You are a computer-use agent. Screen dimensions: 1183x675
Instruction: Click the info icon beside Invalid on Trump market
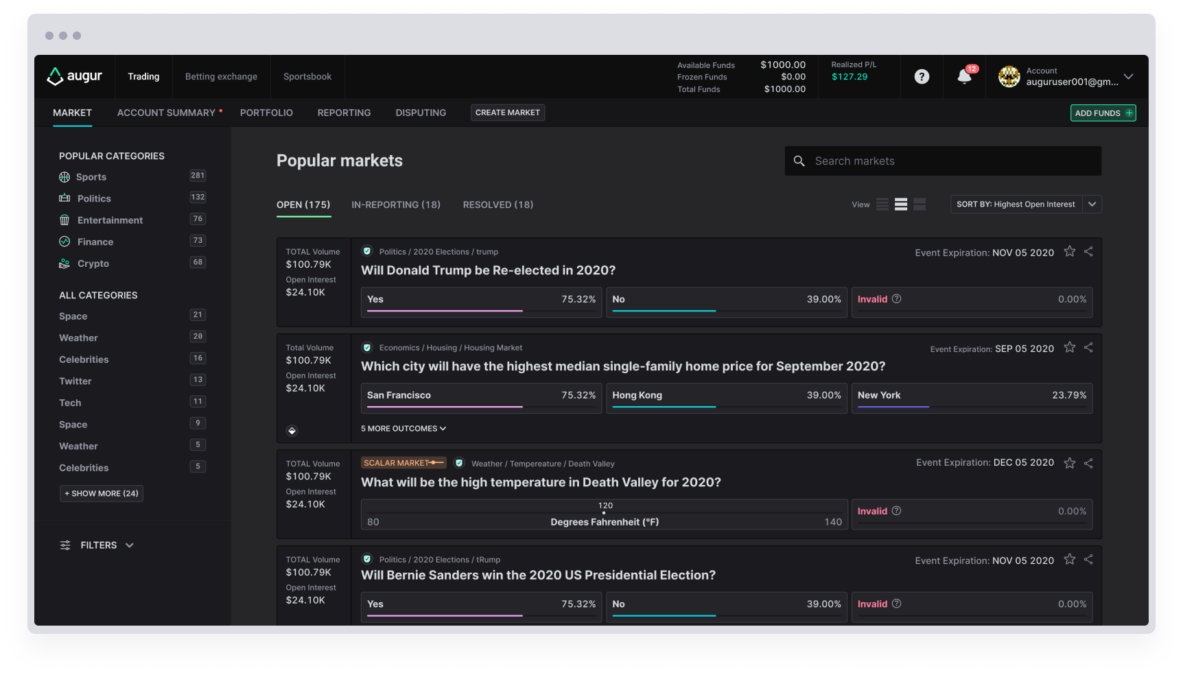[x=896, y=299]
